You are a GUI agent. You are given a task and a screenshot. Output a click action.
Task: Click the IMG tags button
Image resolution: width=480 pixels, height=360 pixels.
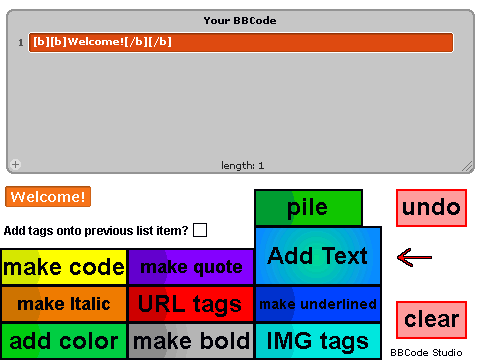318,341
